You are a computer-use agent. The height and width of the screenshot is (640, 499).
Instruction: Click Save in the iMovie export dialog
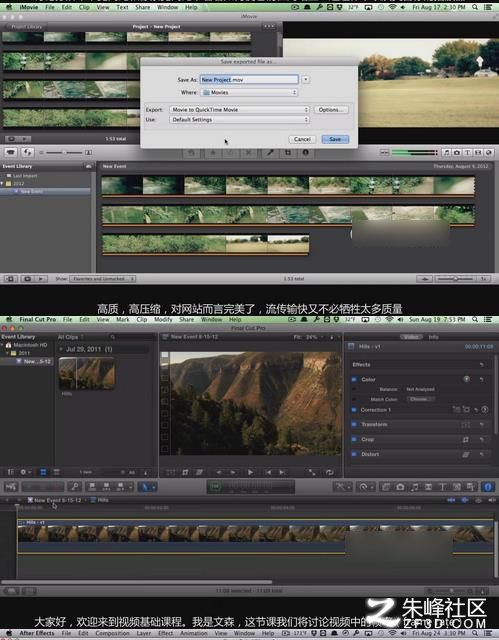coord(335,139)
